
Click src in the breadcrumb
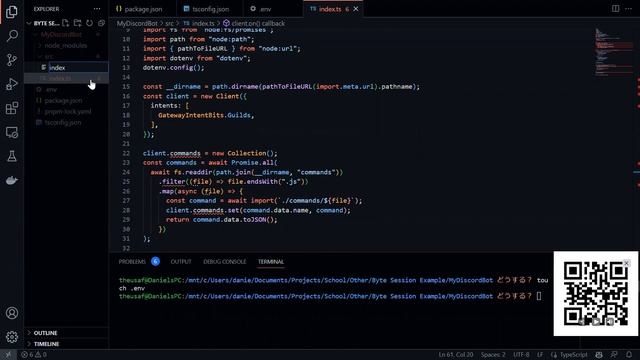(169, 24)
